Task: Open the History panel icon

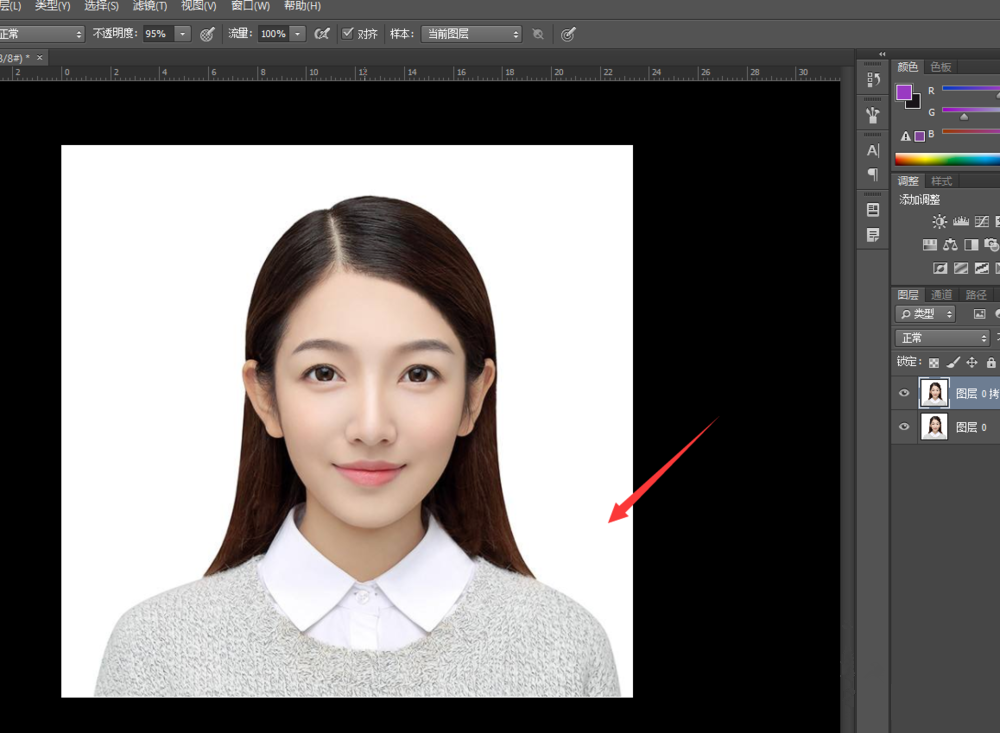Action: 873,79
